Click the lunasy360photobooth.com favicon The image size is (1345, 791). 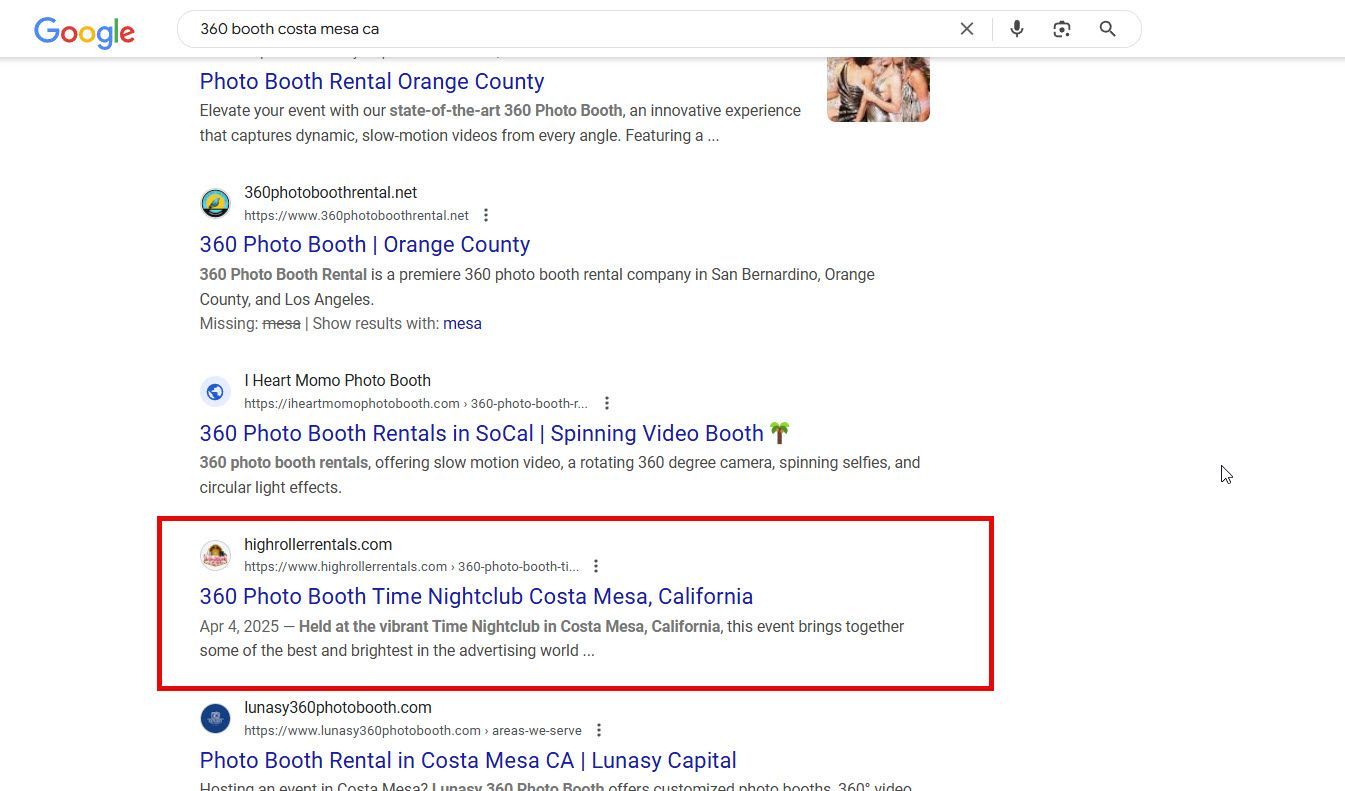click(215, 718)
